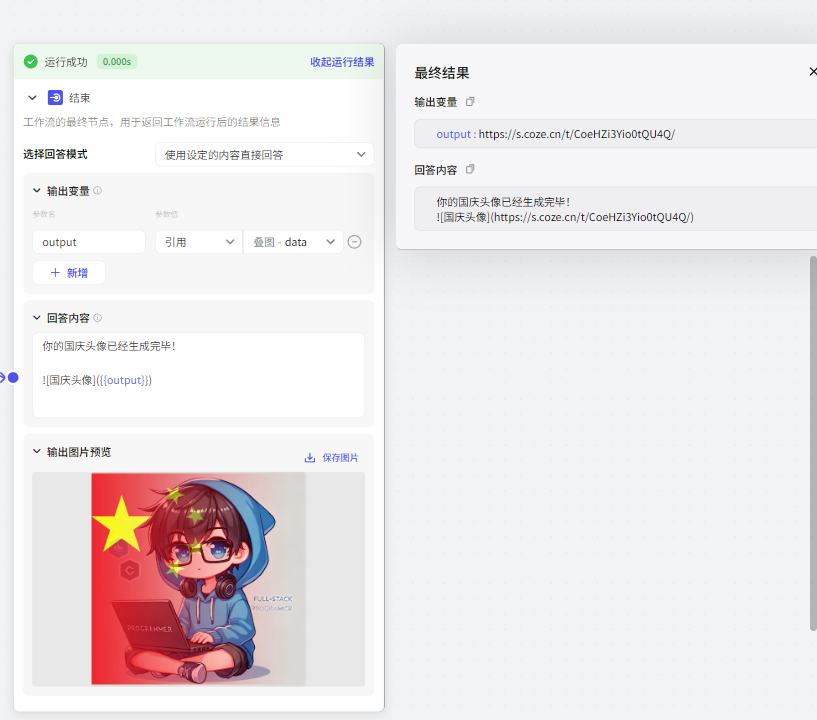Click 收起运行结果 link
The image size is (817, 720).
(x=342, y=62)
